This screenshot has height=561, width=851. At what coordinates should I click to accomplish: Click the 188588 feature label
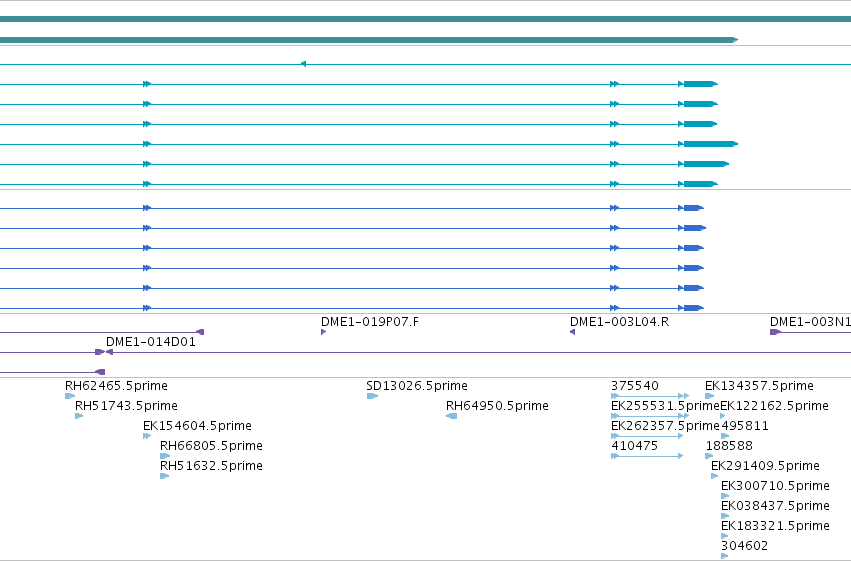pos(729,446)
